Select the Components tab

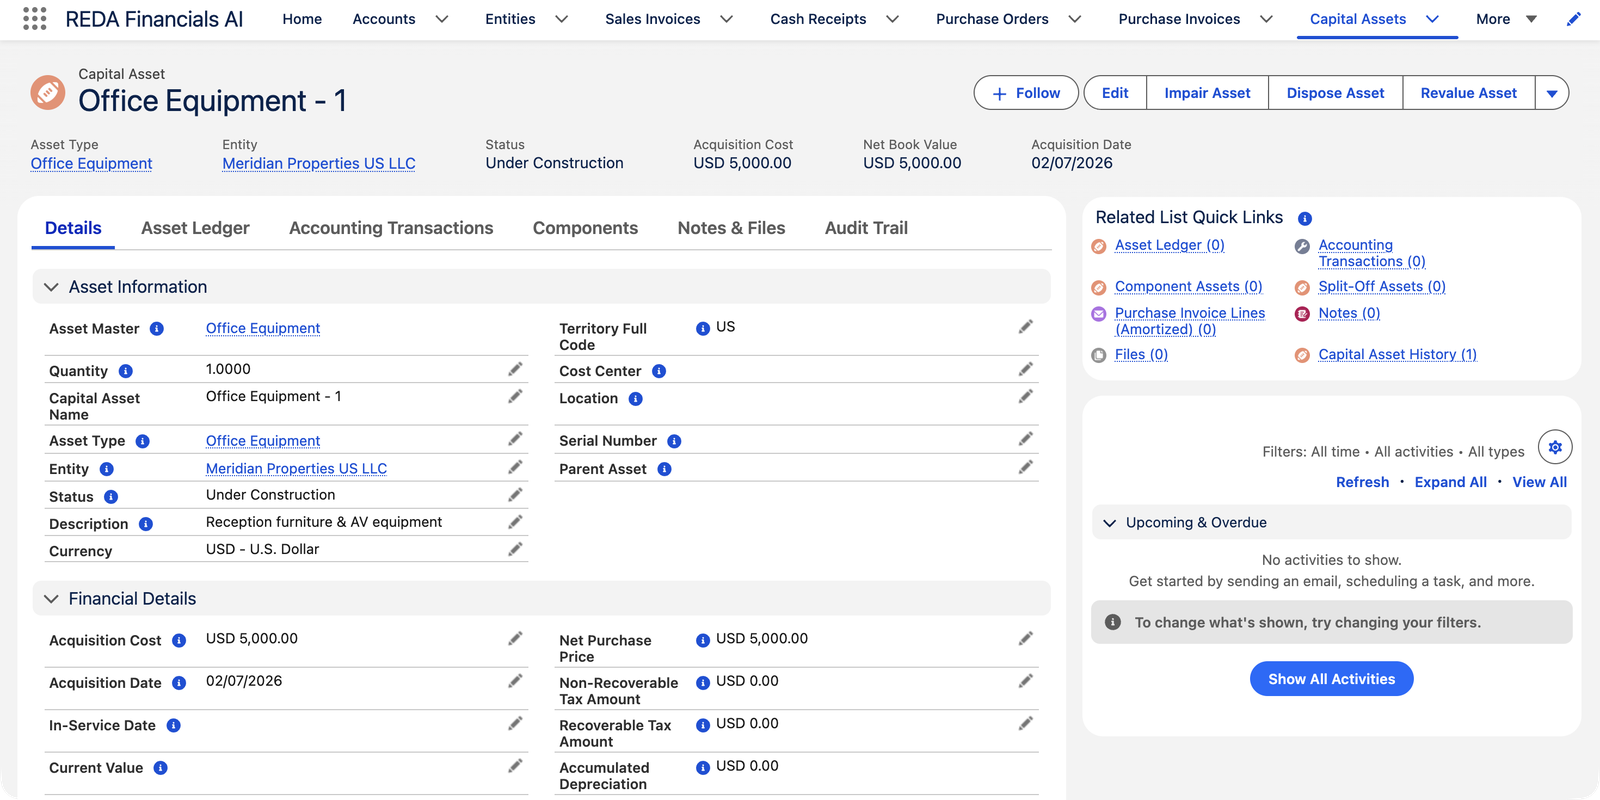(585, 228)
